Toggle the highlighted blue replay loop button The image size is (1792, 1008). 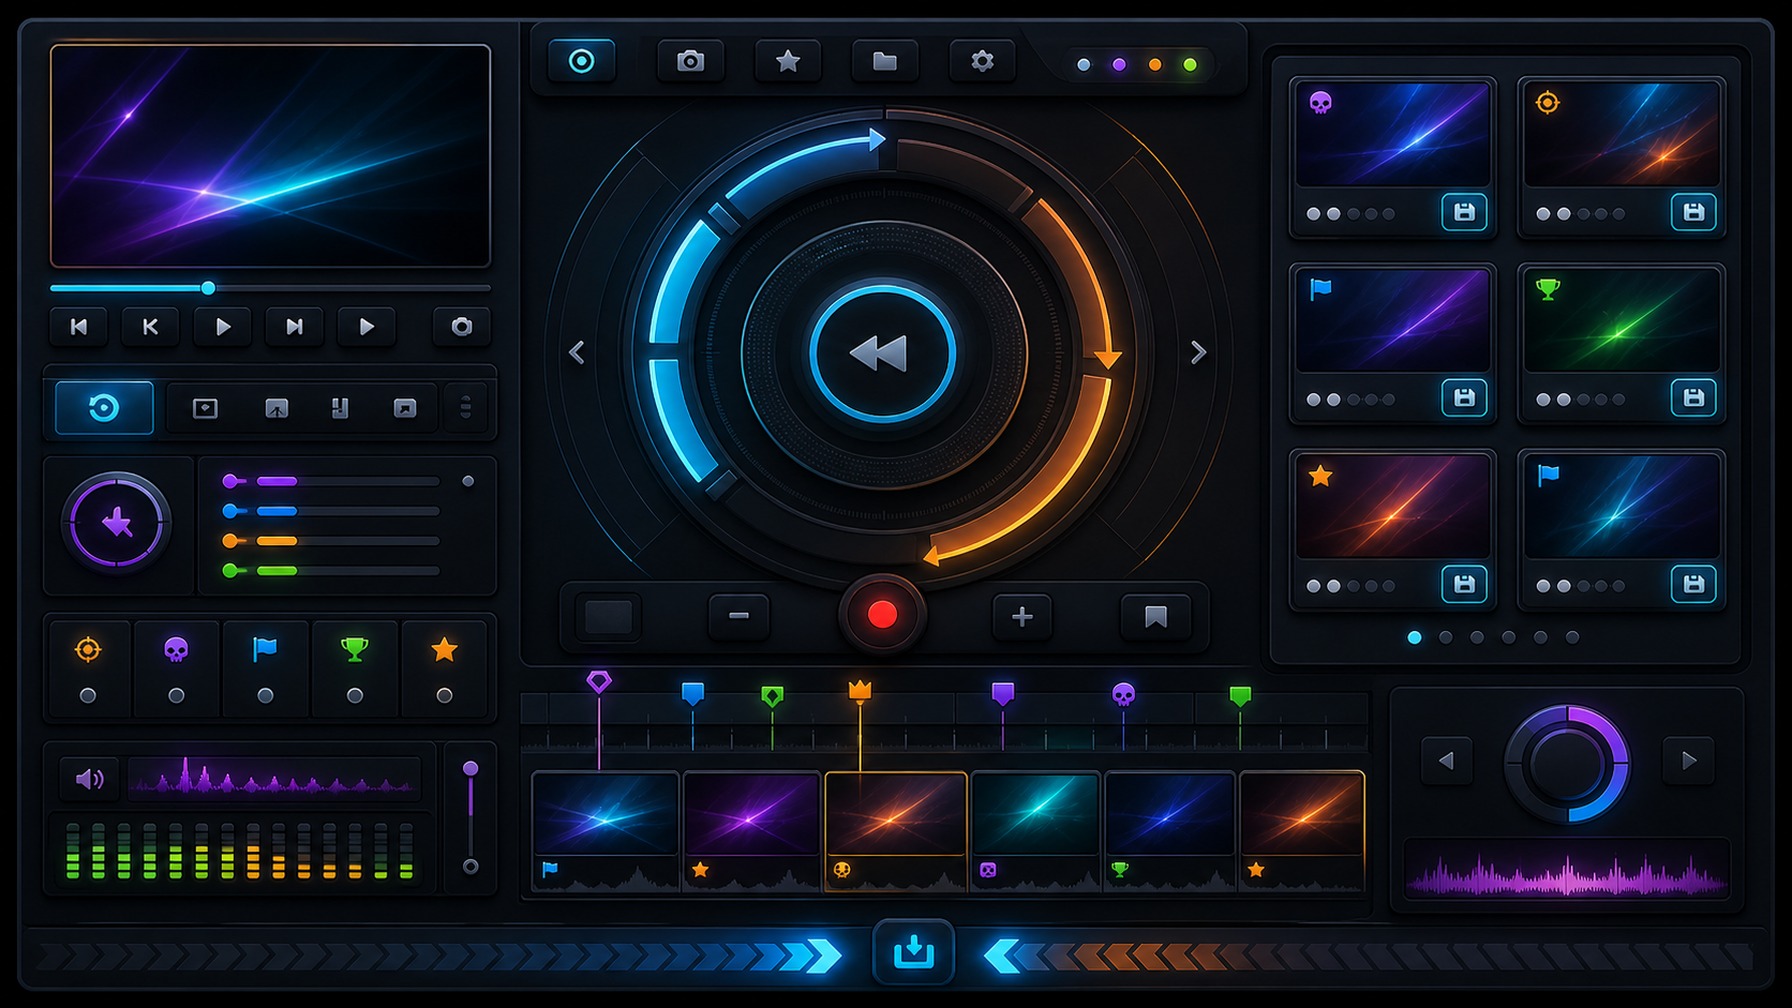(x=104, y=408)
